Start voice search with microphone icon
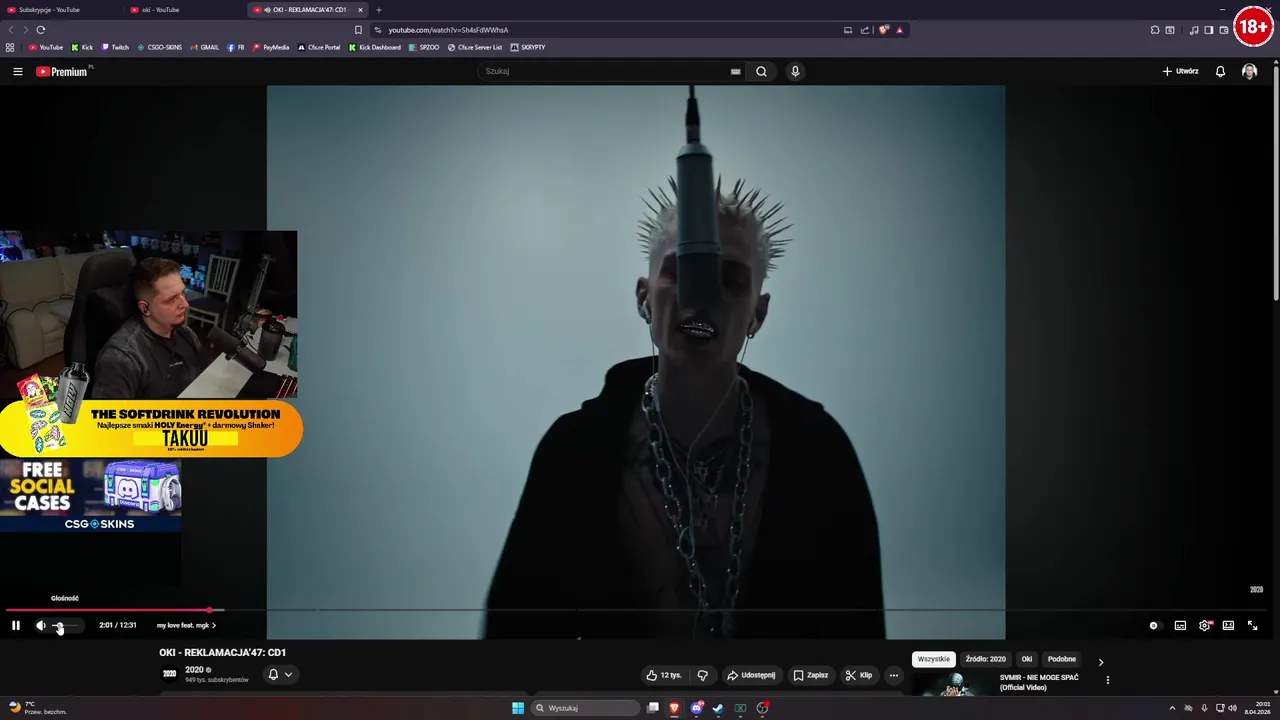This screenshot has height=720, width=1280. (795, 71)
